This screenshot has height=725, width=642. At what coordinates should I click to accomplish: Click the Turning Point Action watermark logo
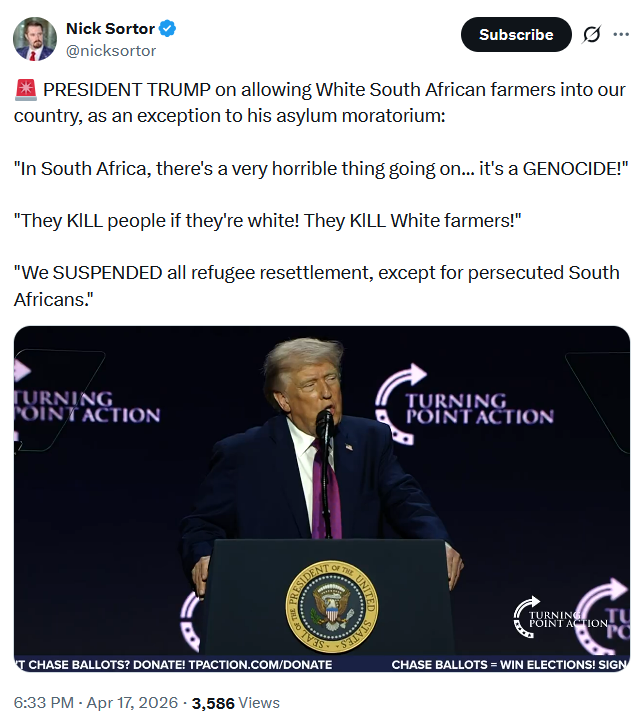560,617
